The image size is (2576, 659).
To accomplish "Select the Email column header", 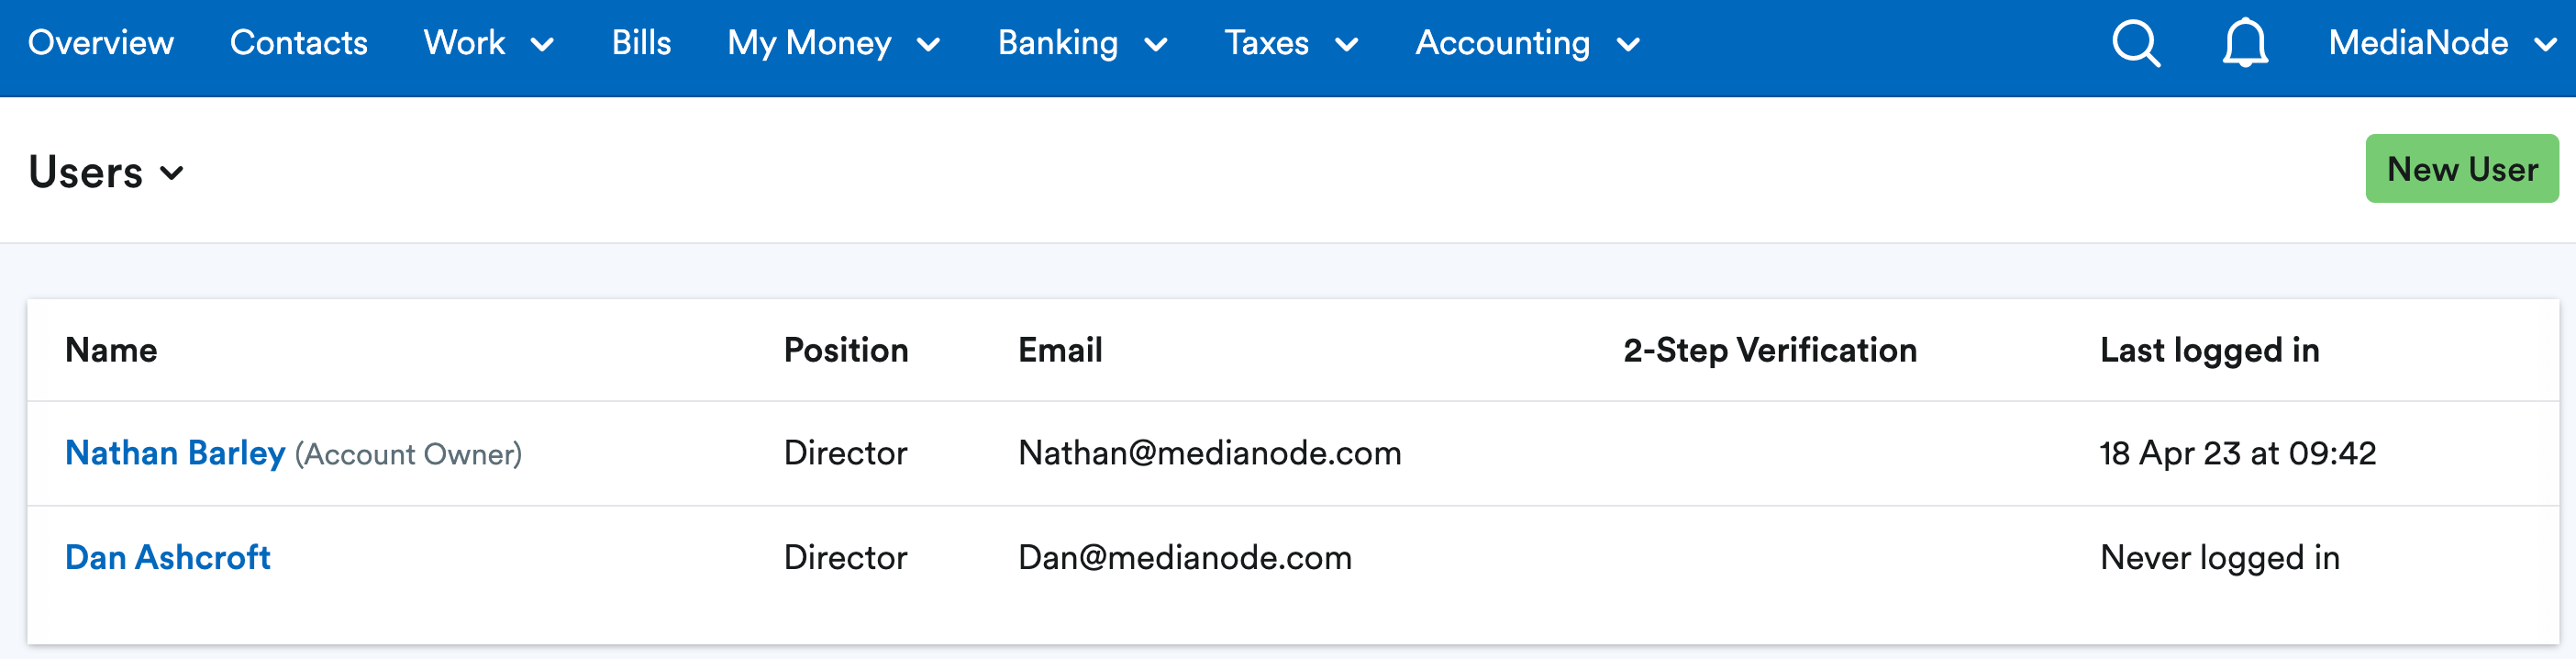I will 1060,350.
